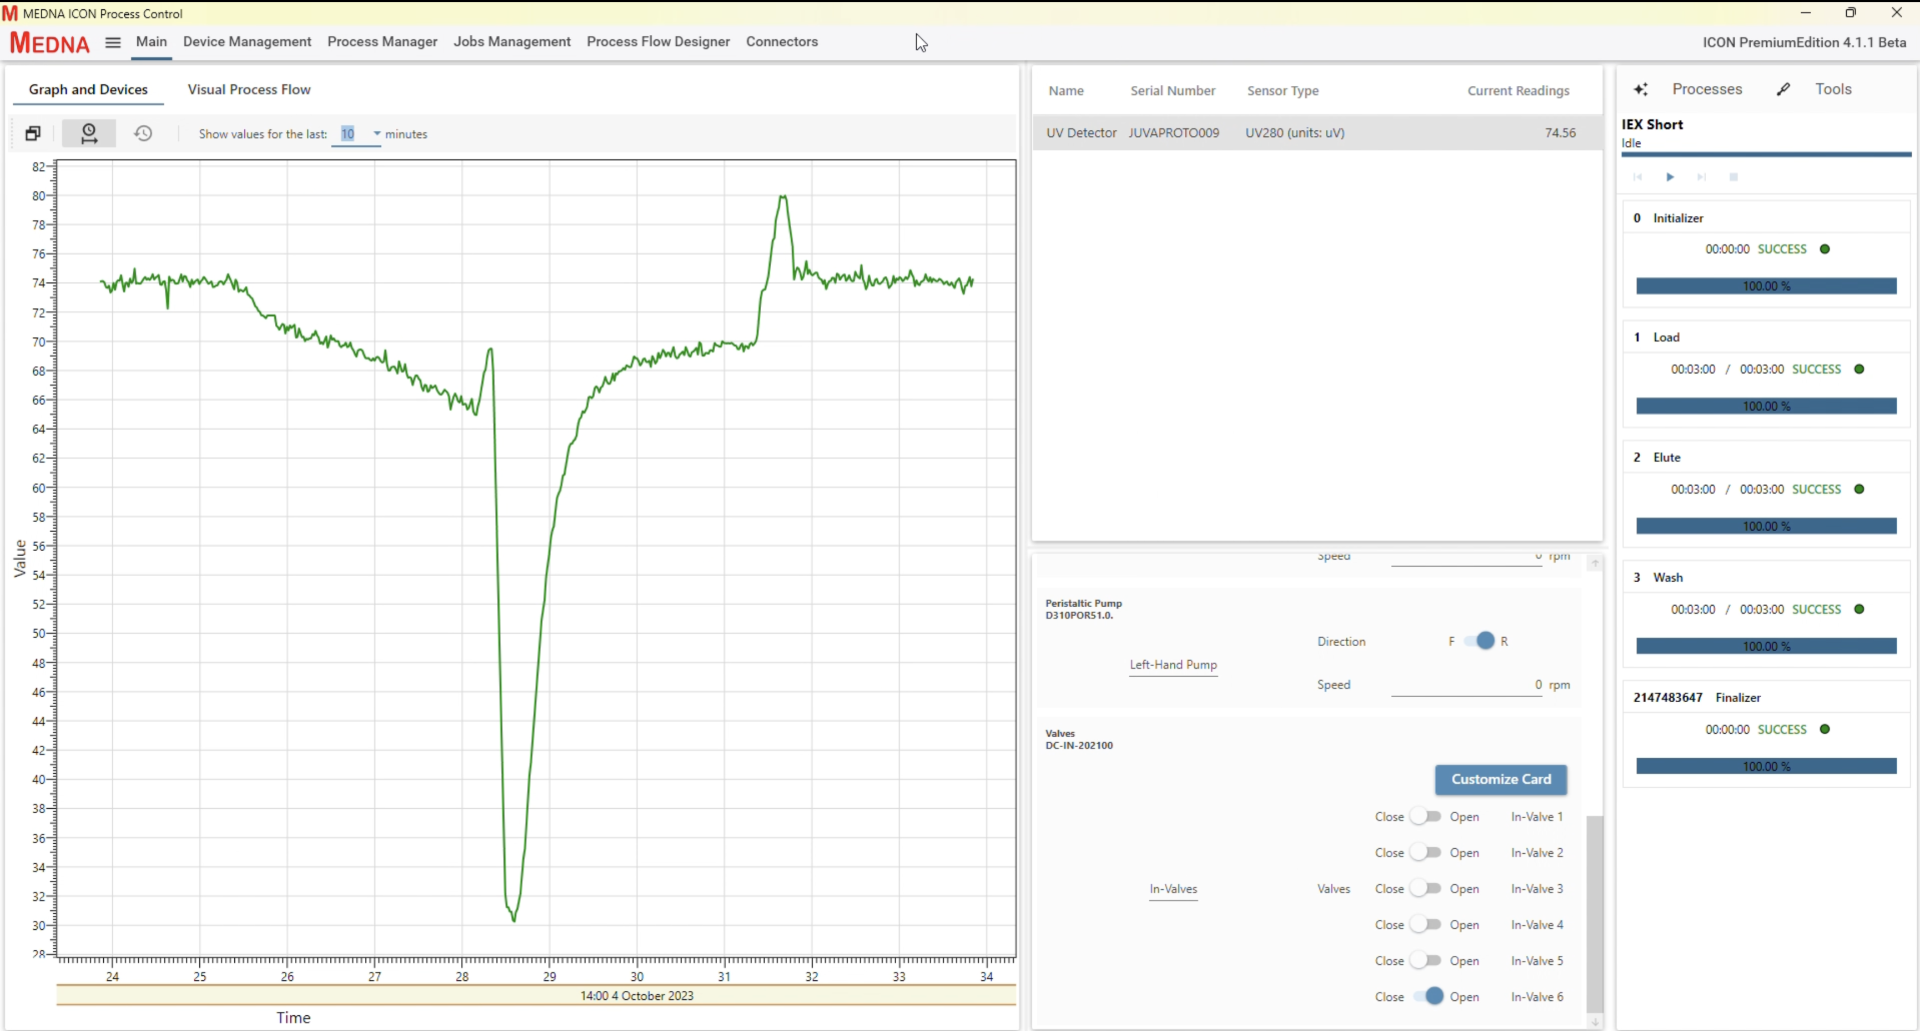Image resolution: width=1920 pixels, height=1031 pixels.
Task: Expand the minutes dropdown arrow
Action: [x=377, y=134]
